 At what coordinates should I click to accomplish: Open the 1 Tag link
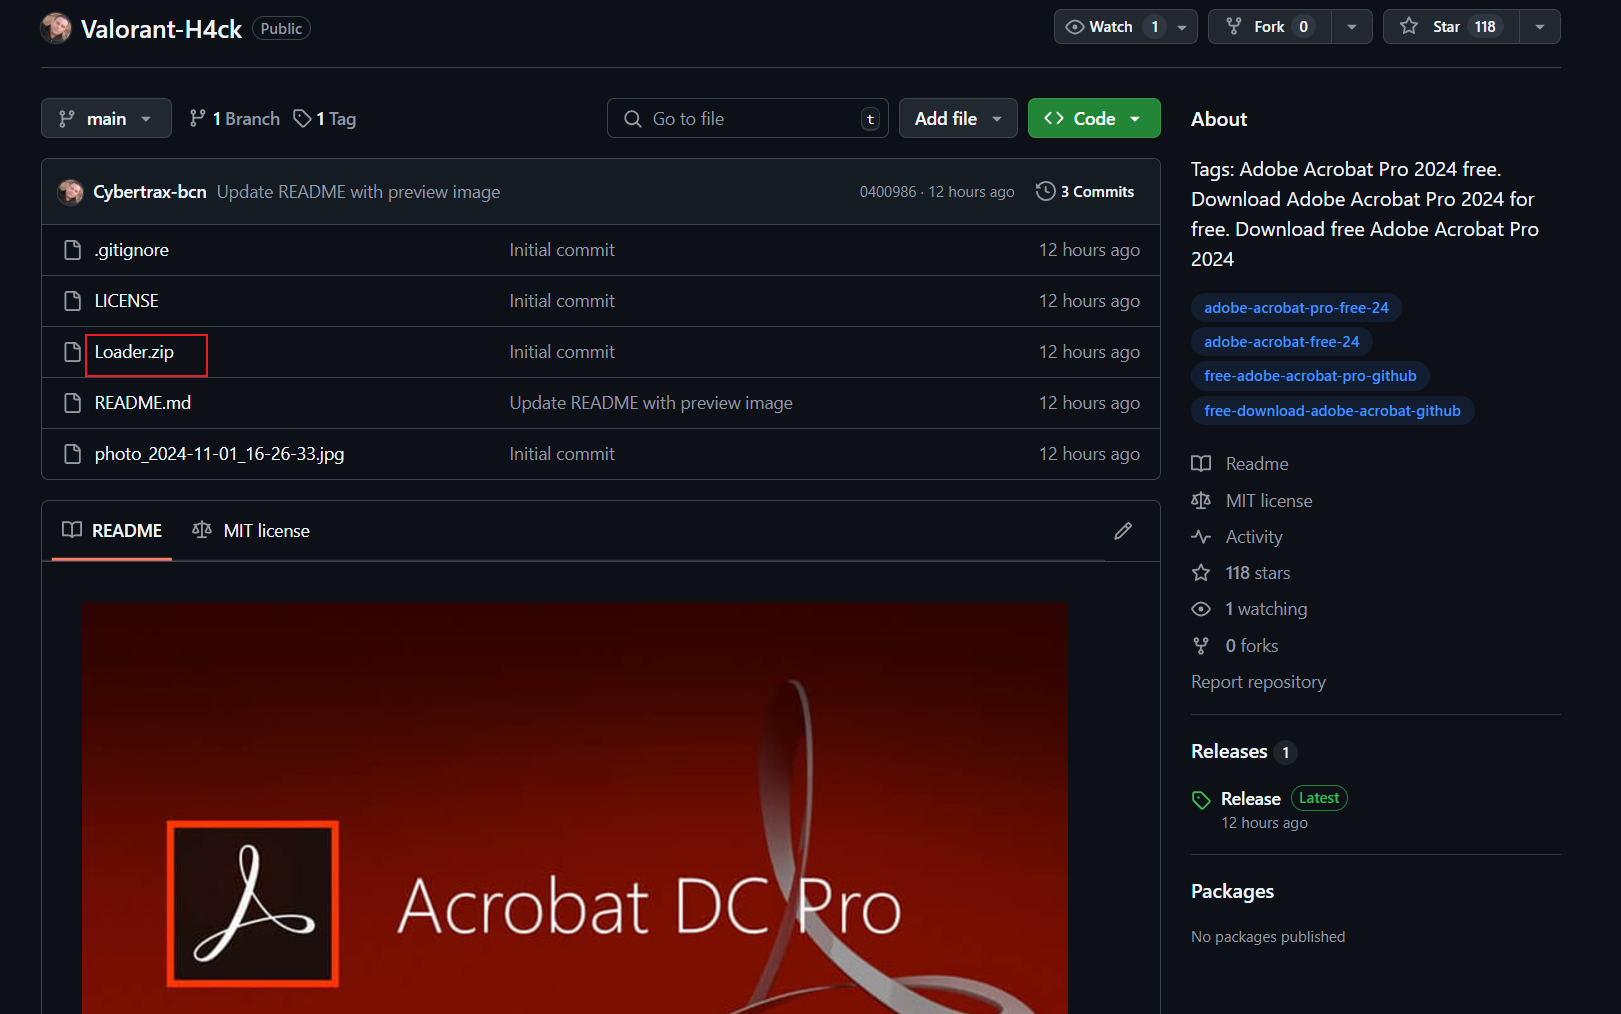[x=325, y=118]
